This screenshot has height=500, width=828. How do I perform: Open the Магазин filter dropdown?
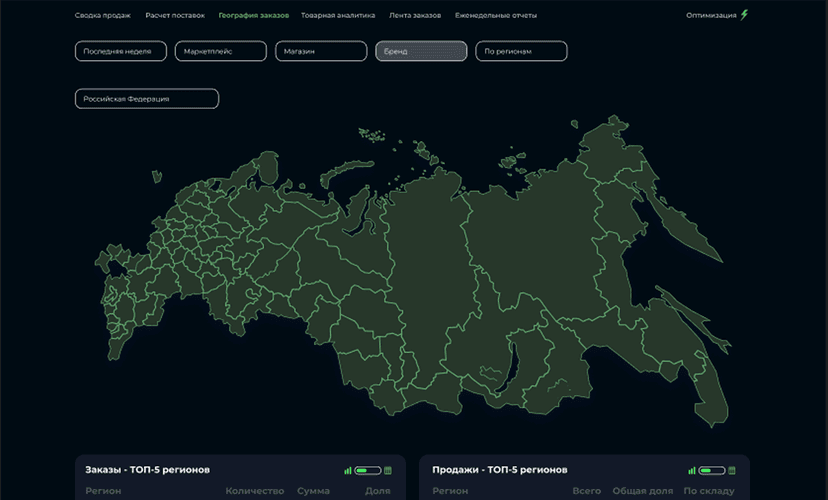pos(321,51)
